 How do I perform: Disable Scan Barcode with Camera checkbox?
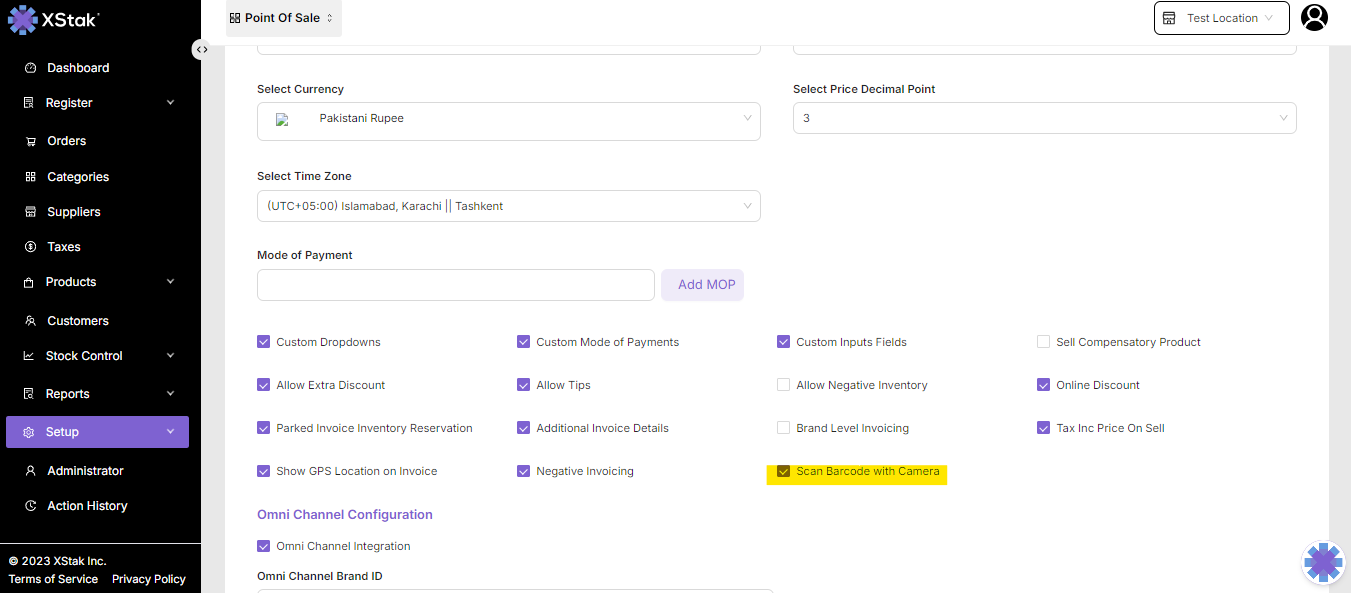[784, 471]
